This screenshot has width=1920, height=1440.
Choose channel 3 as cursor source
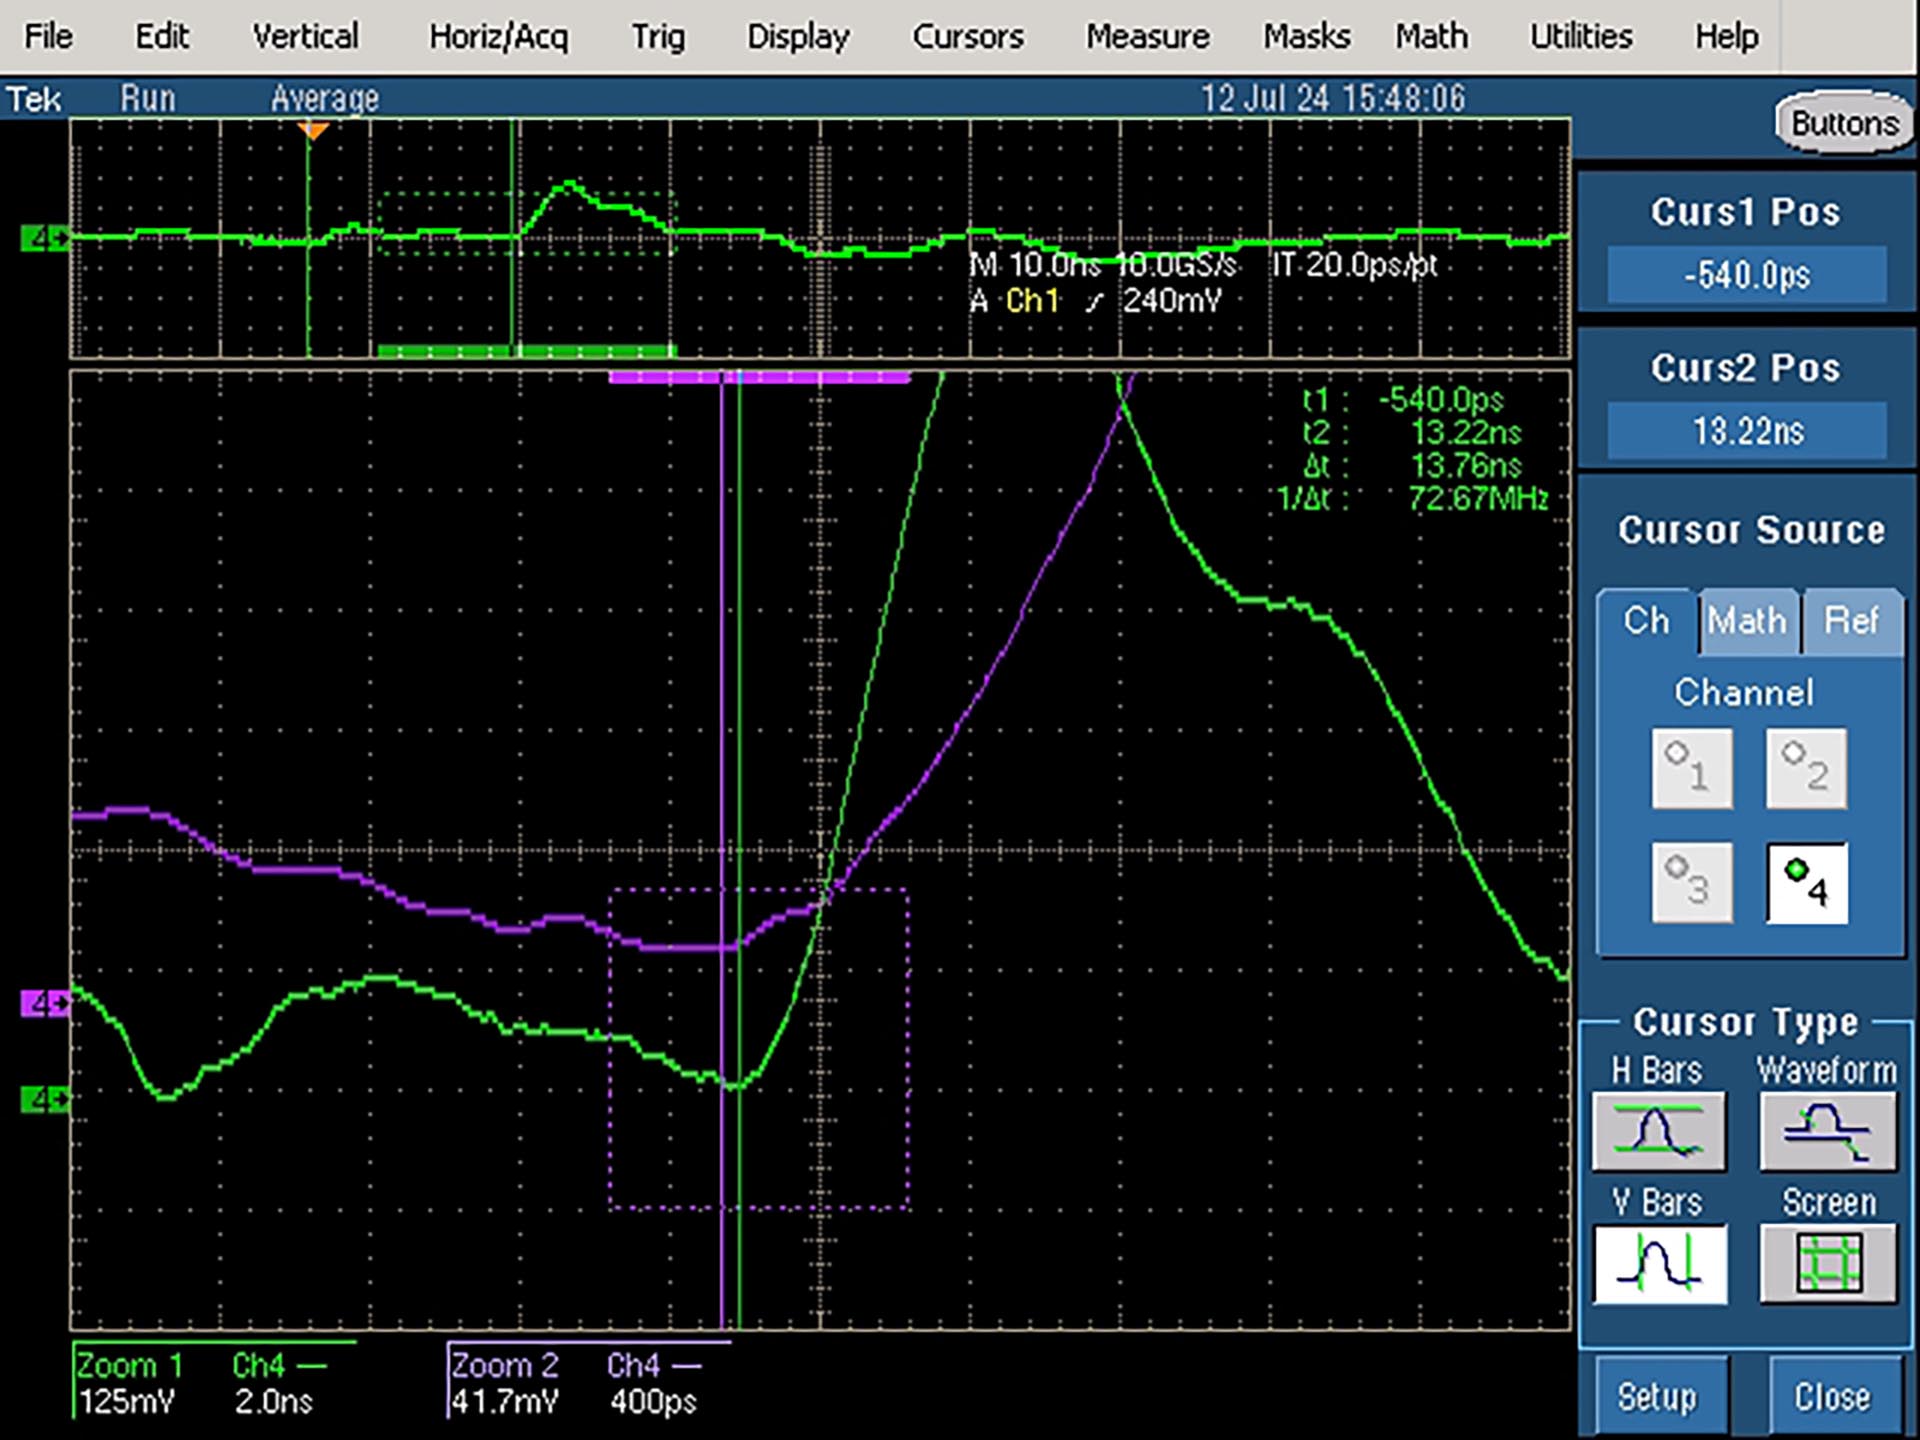click(1692, 883)
